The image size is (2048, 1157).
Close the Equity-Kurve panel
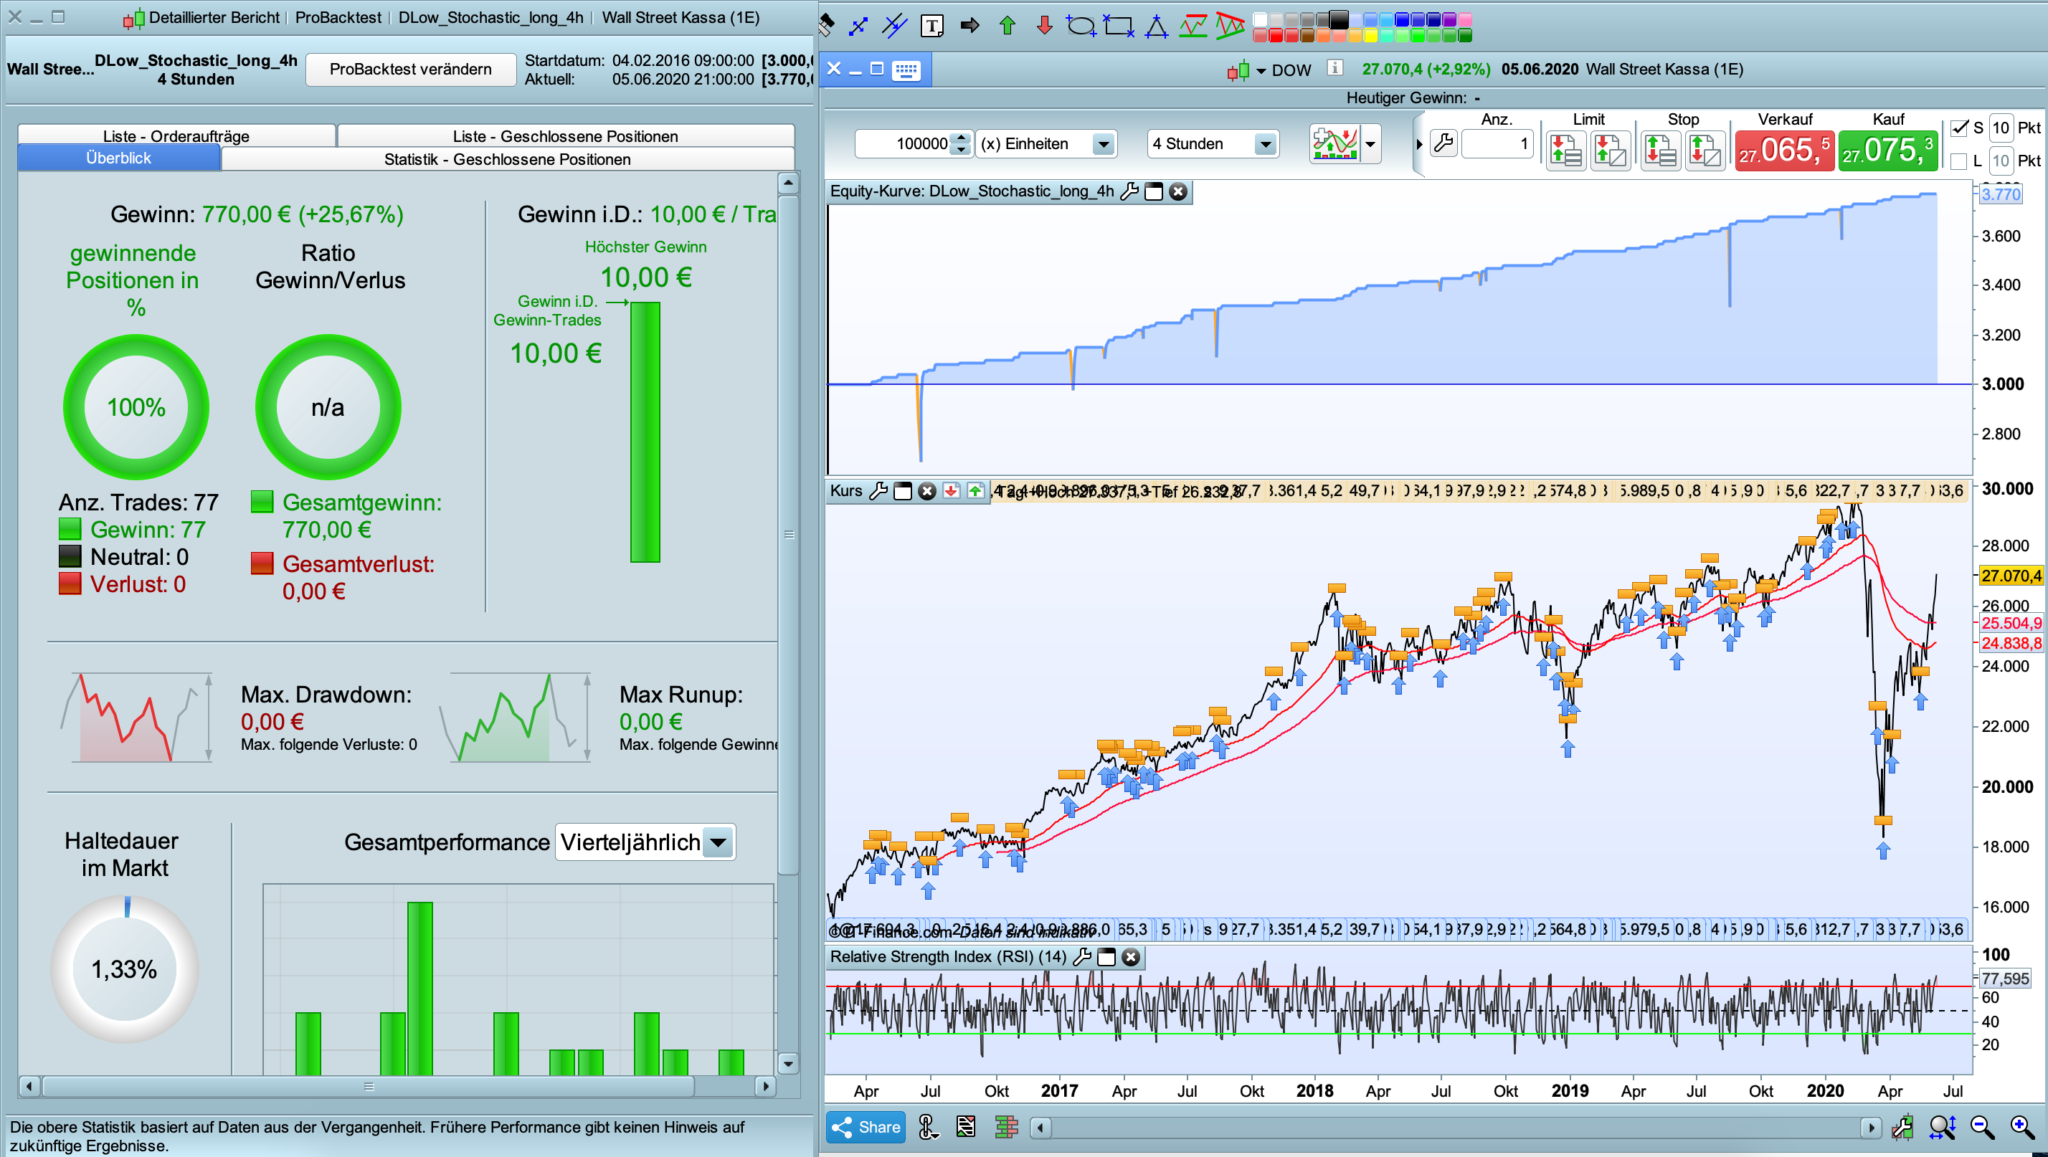click(x=1179, y=191)
